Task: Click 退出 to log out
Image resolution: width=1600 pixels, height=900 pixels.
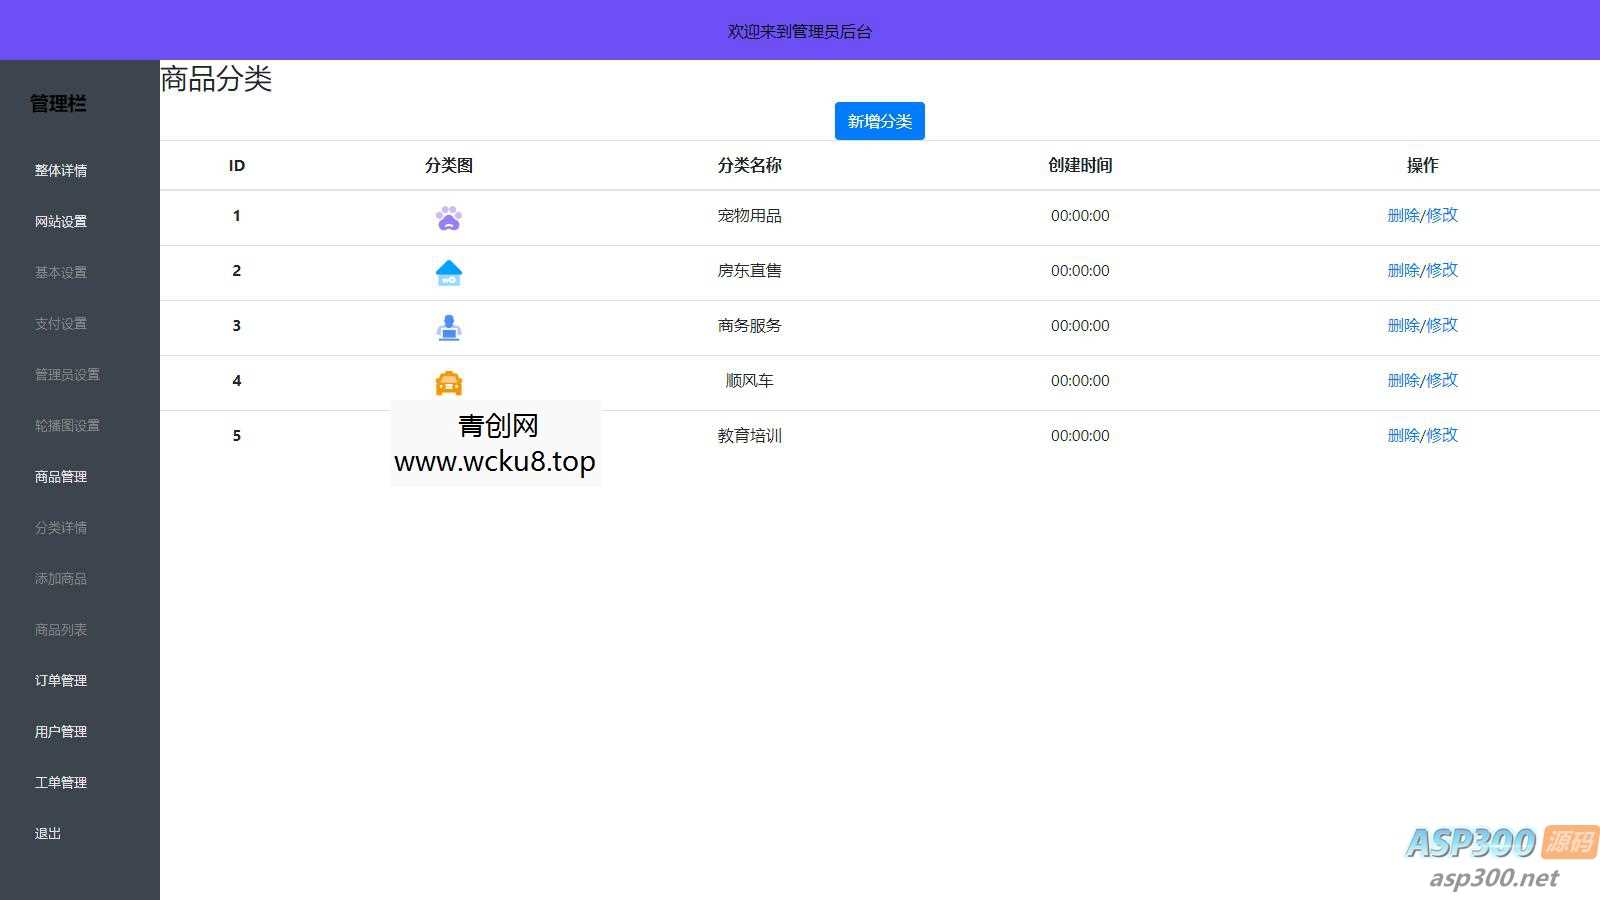Action: click(47, 833)
